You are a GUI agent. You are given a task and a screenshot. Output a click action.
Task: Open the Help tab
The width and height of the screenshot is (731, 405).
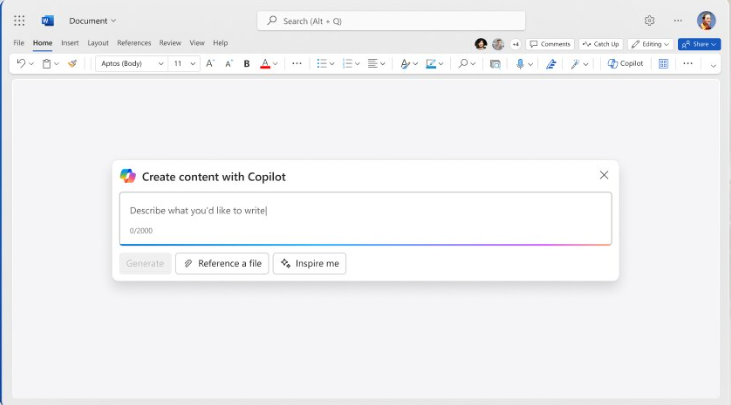click(x=221, y=43)
